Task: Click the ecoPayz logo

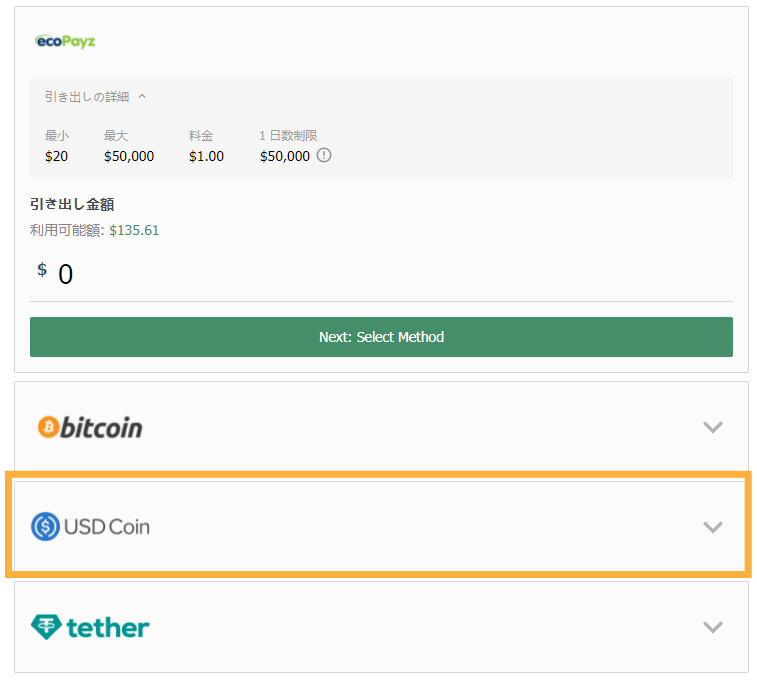Action: pyautogui.click(x=65, y=42)
